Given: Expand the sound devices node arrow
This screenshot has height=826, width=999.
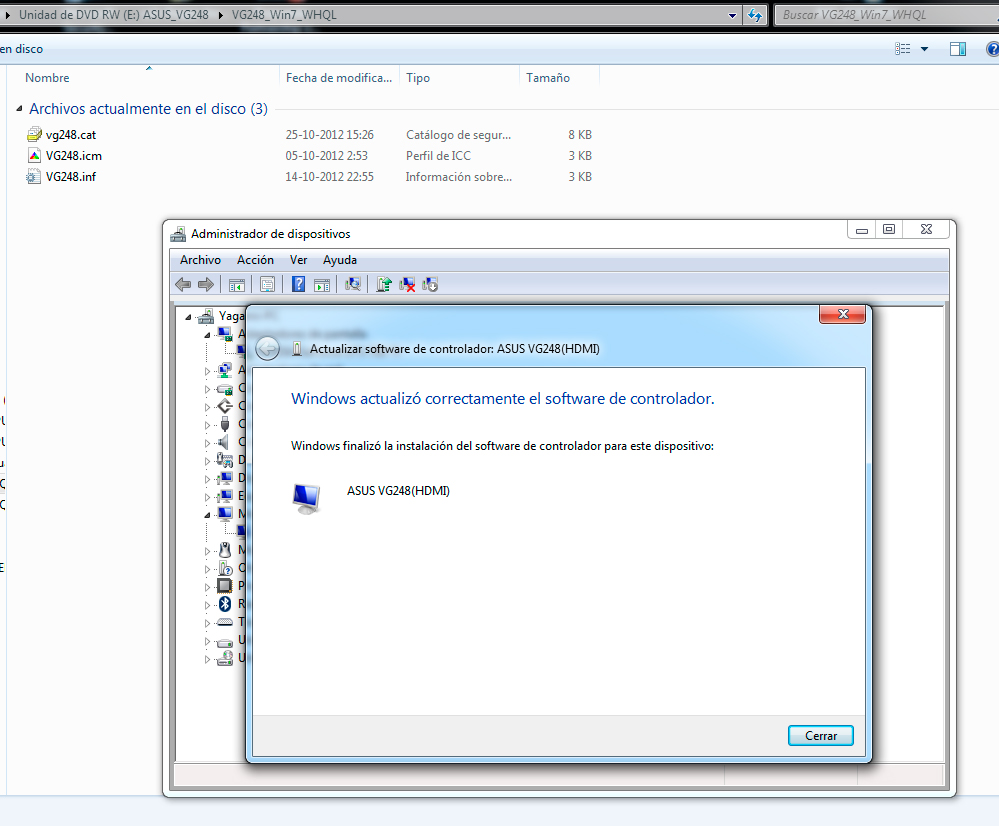Looking at the screenshot, I should [207, 442].
